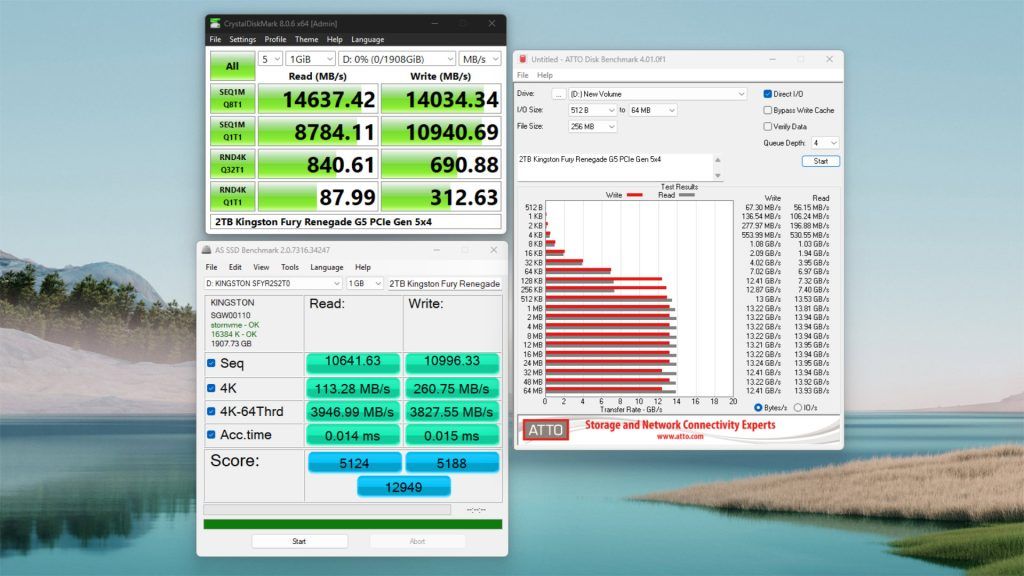
Task: Open the D: KINGSTON SFYR2S2T0 drive dropdown
Action: (272, 283)
